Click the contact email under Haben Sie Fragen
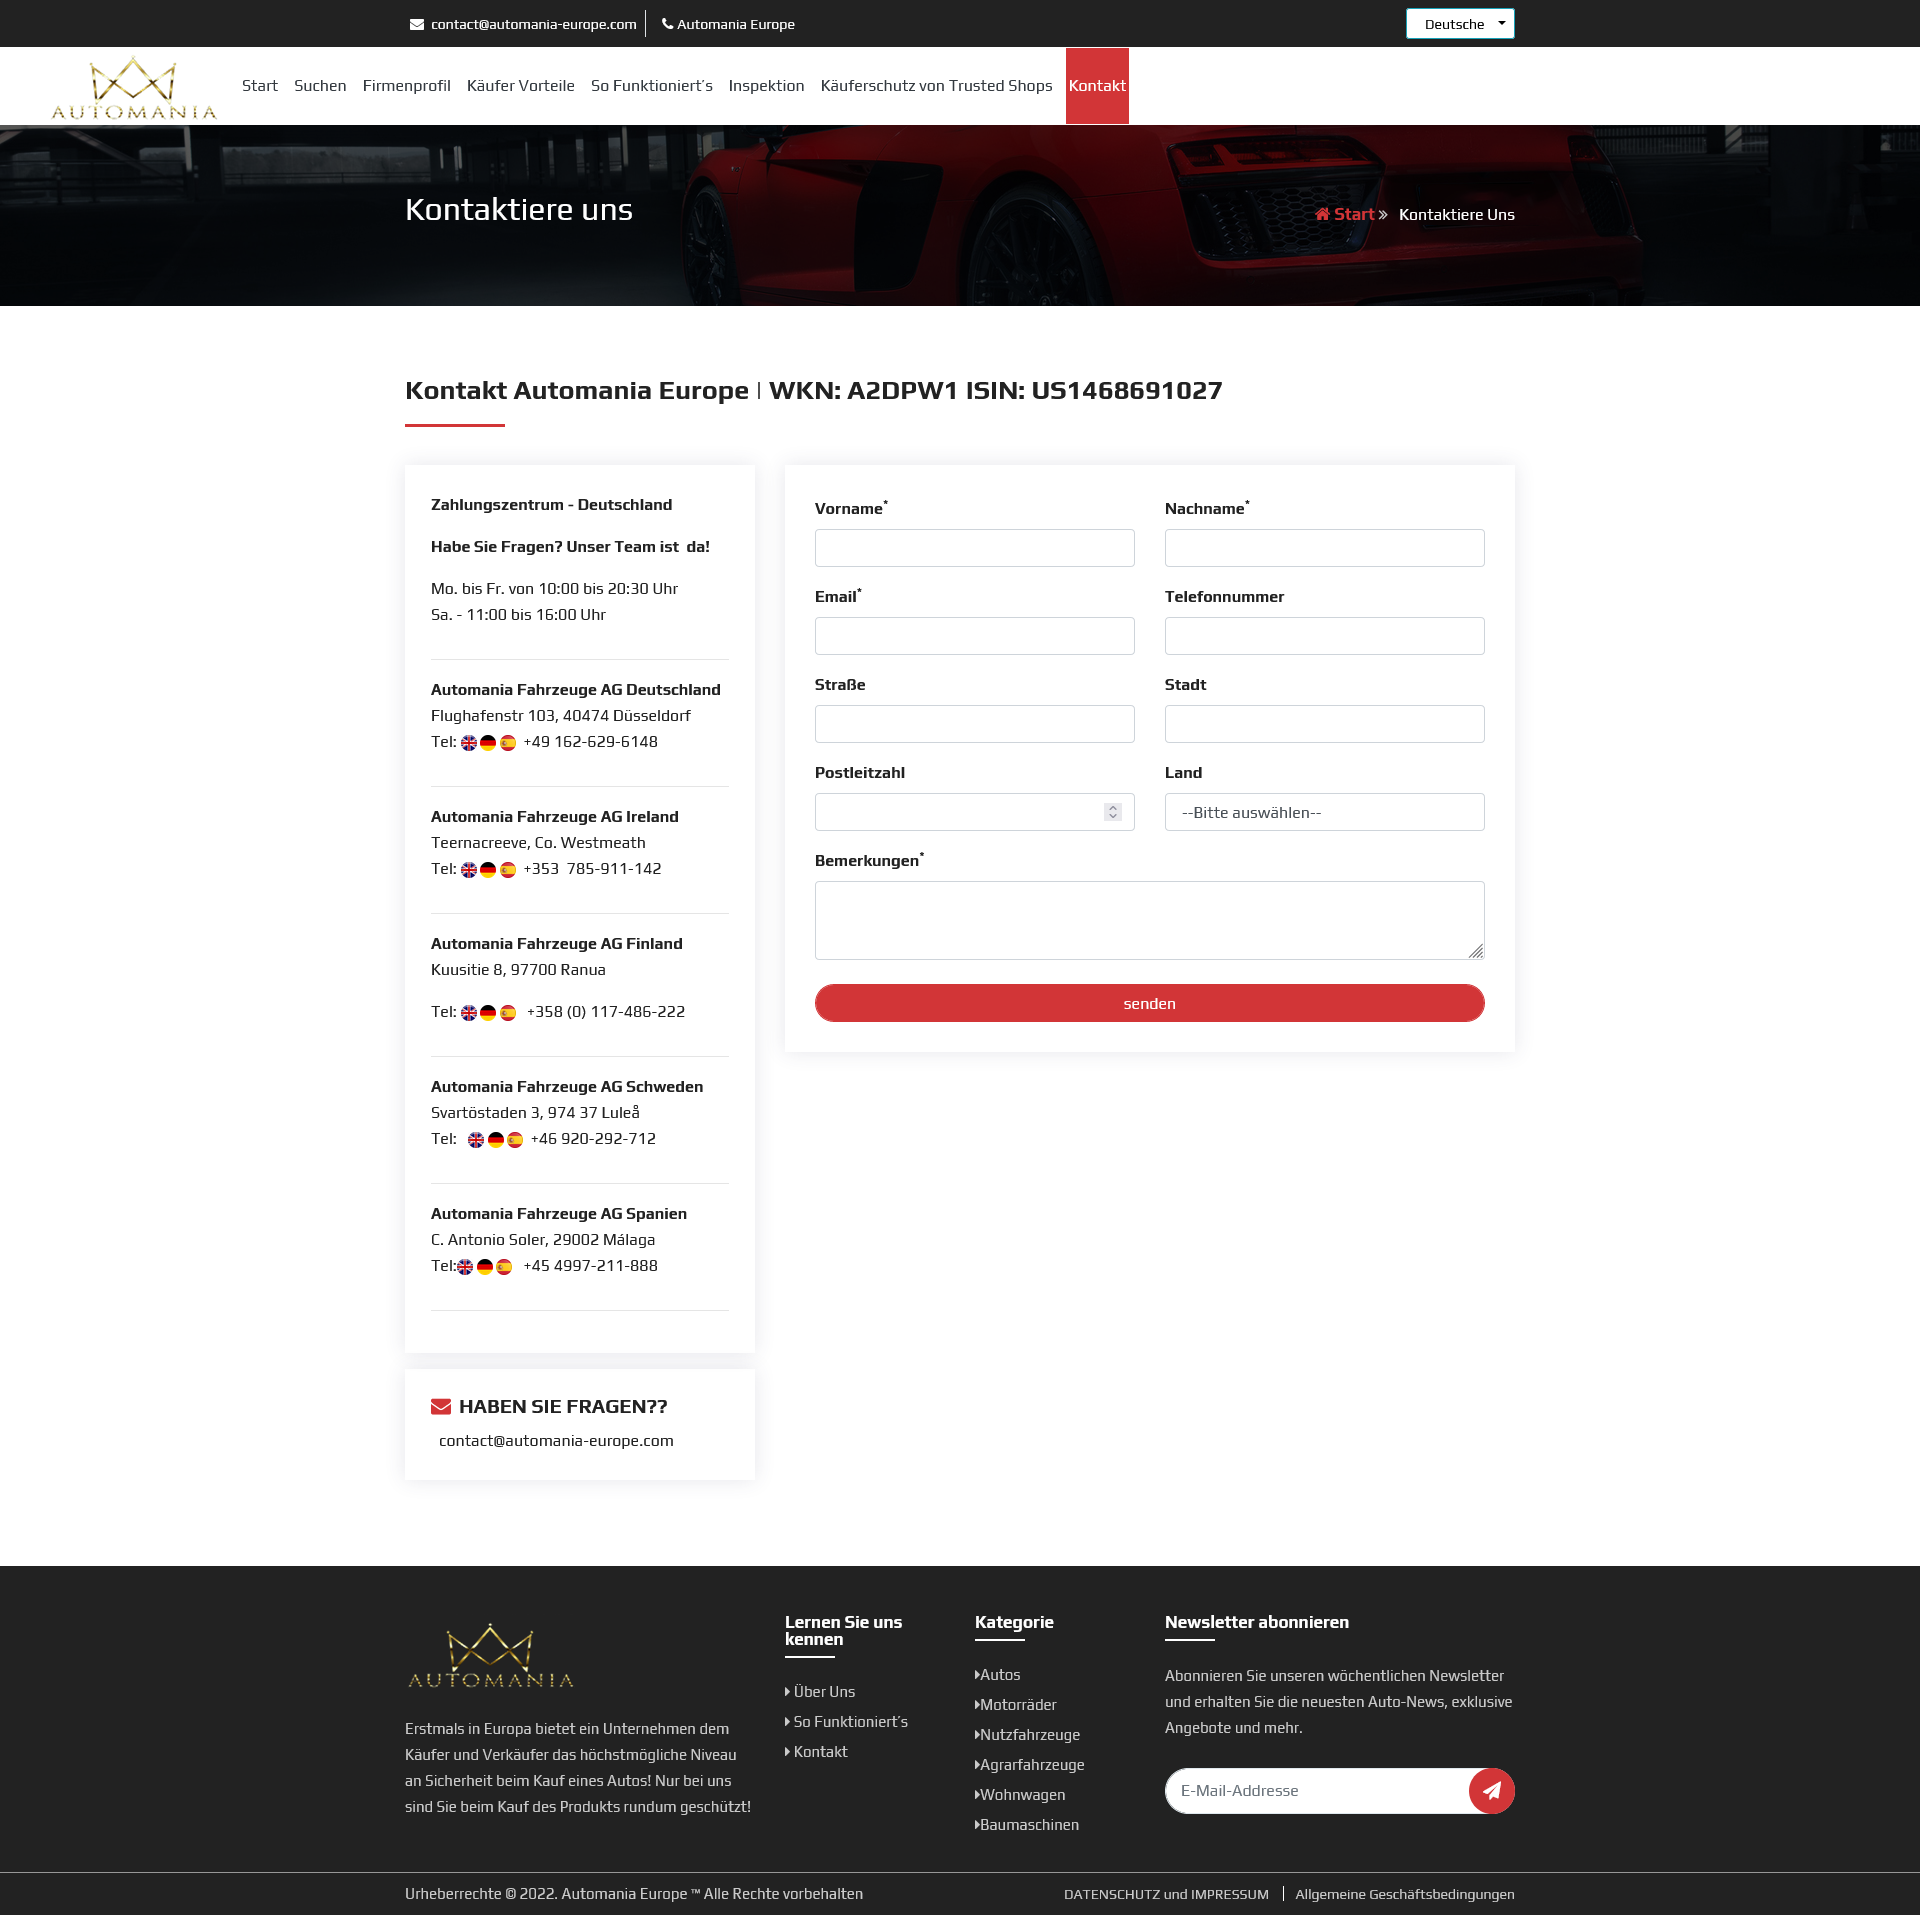 (x=556, y=1441)
